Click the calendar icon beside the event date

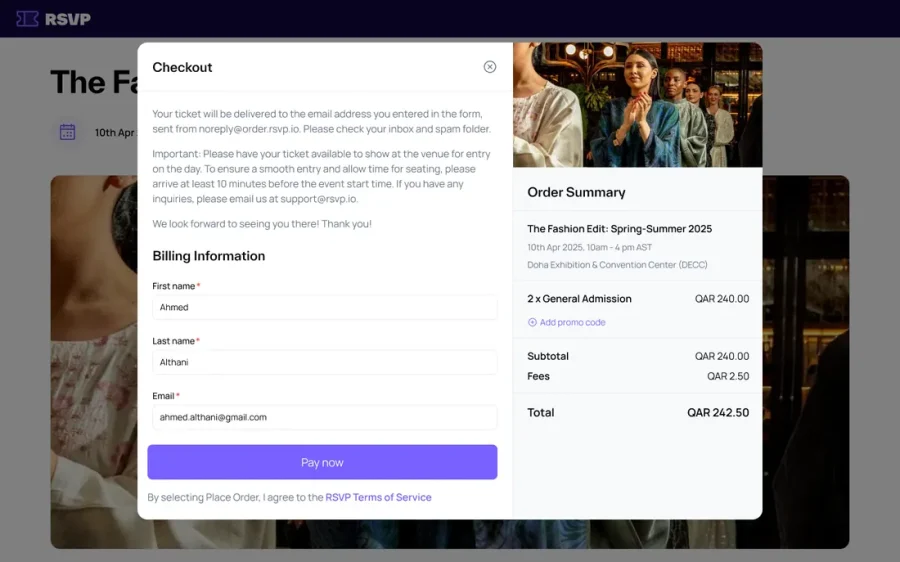pyautogui.click(x=68, y=132)
